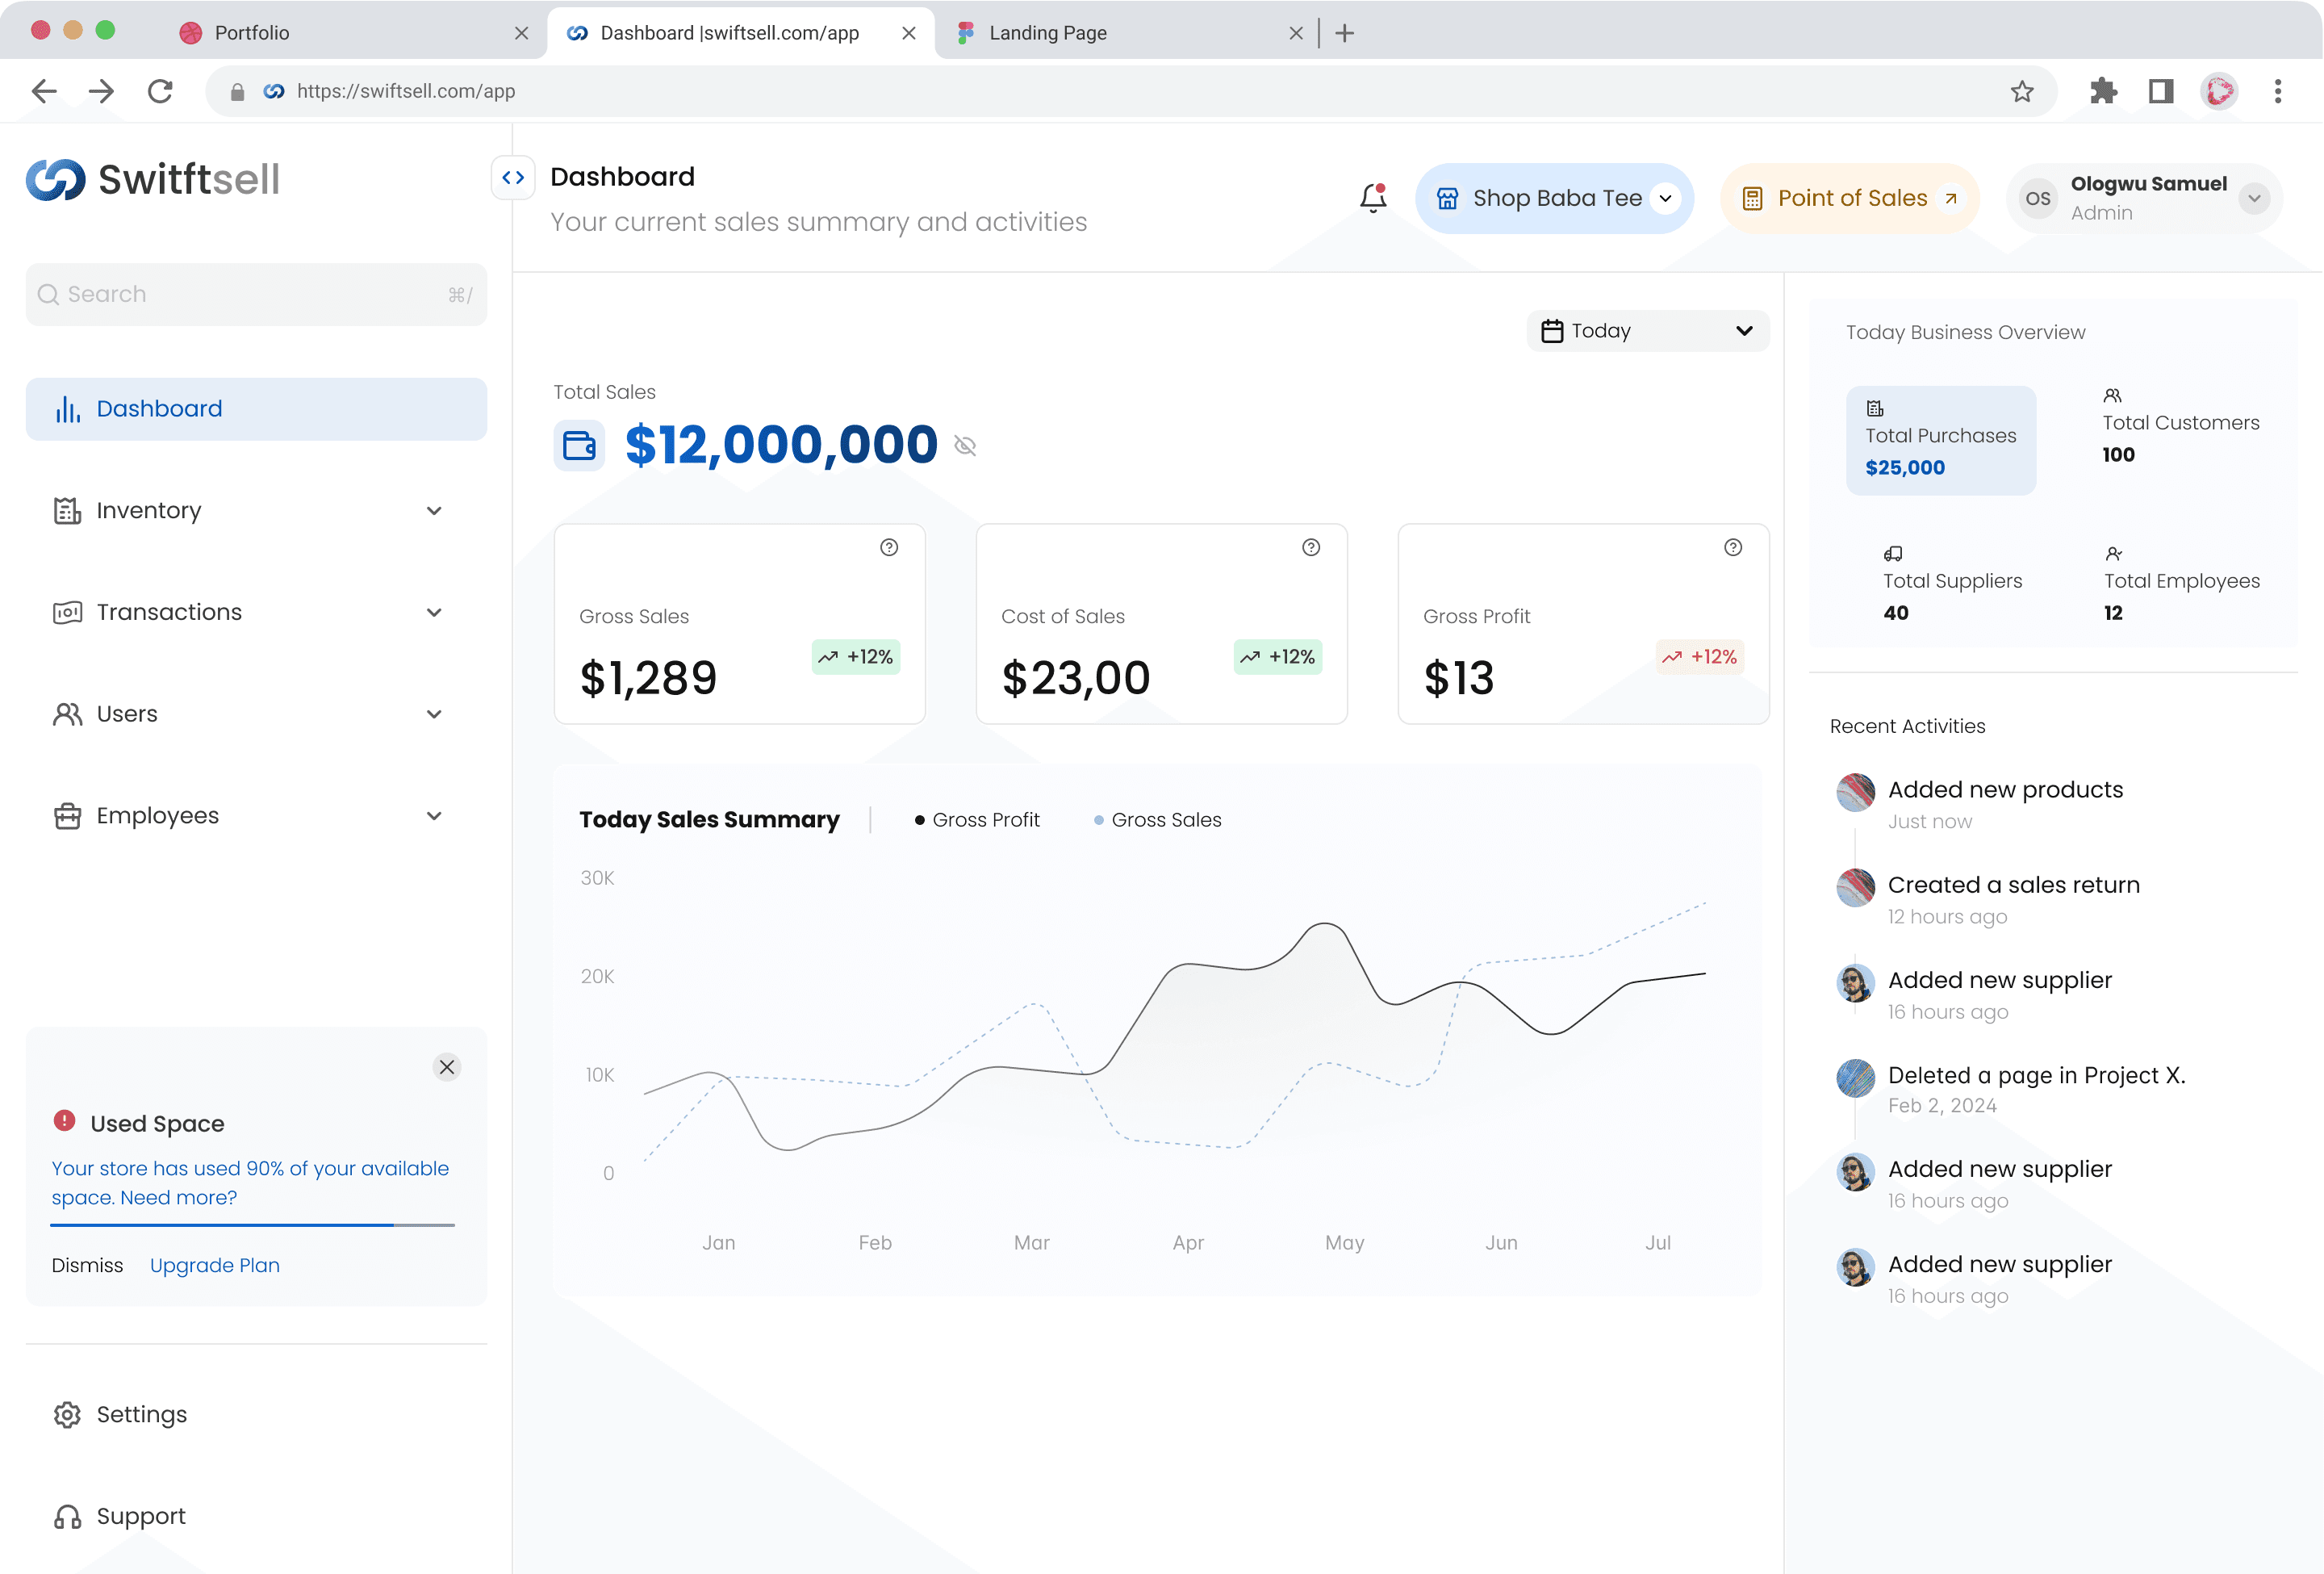
Task: Toggle Gross Sales series in chart legend
Action: (1157, 820)
